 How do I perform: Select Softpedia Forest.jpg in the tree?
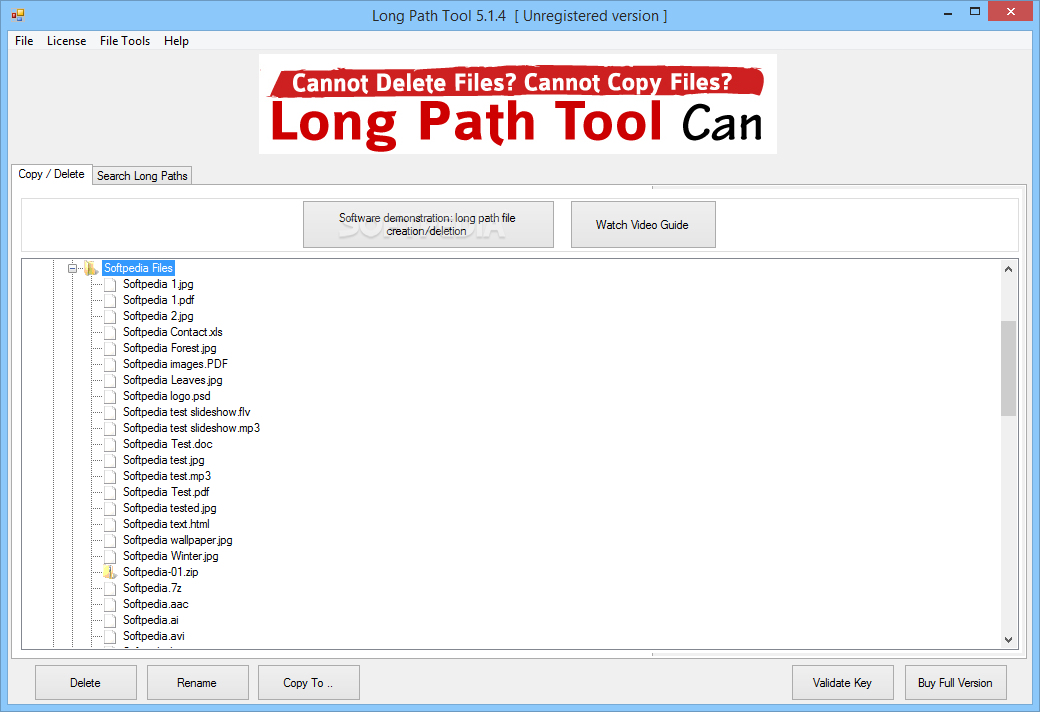tap(169, 348)
